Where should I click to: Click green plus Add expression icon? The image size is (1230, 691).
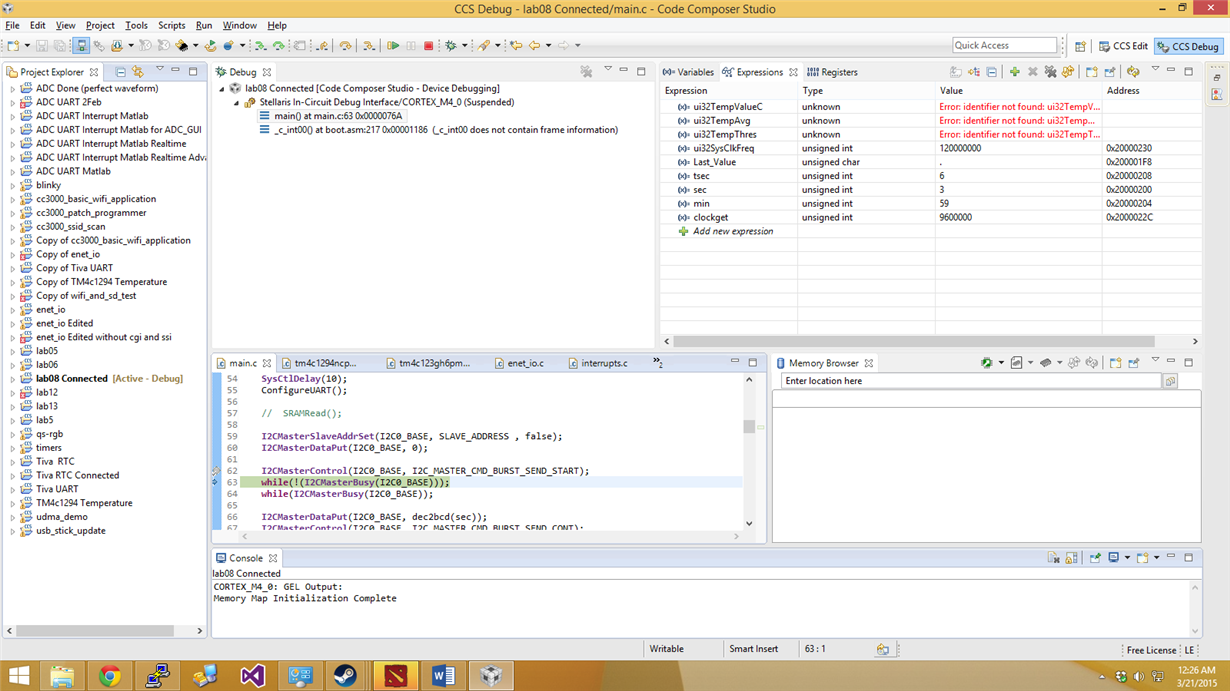(x=1014, y=72)
